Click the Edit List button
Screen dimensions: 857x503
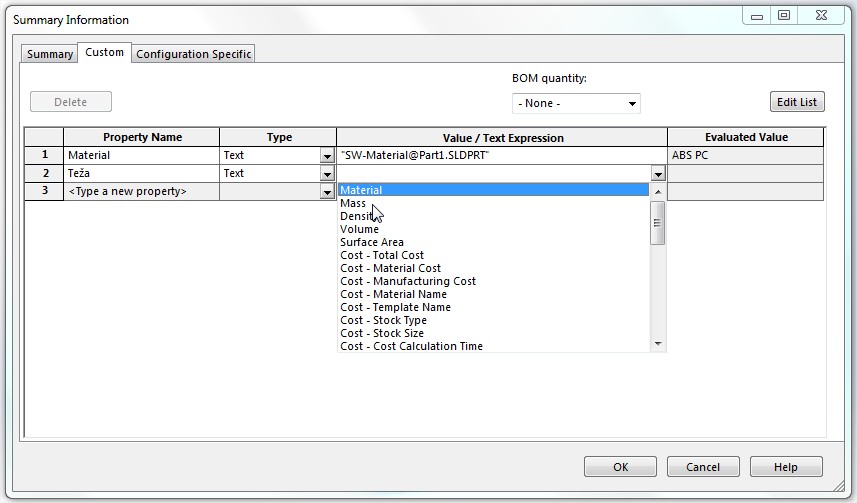coord(796,102)
